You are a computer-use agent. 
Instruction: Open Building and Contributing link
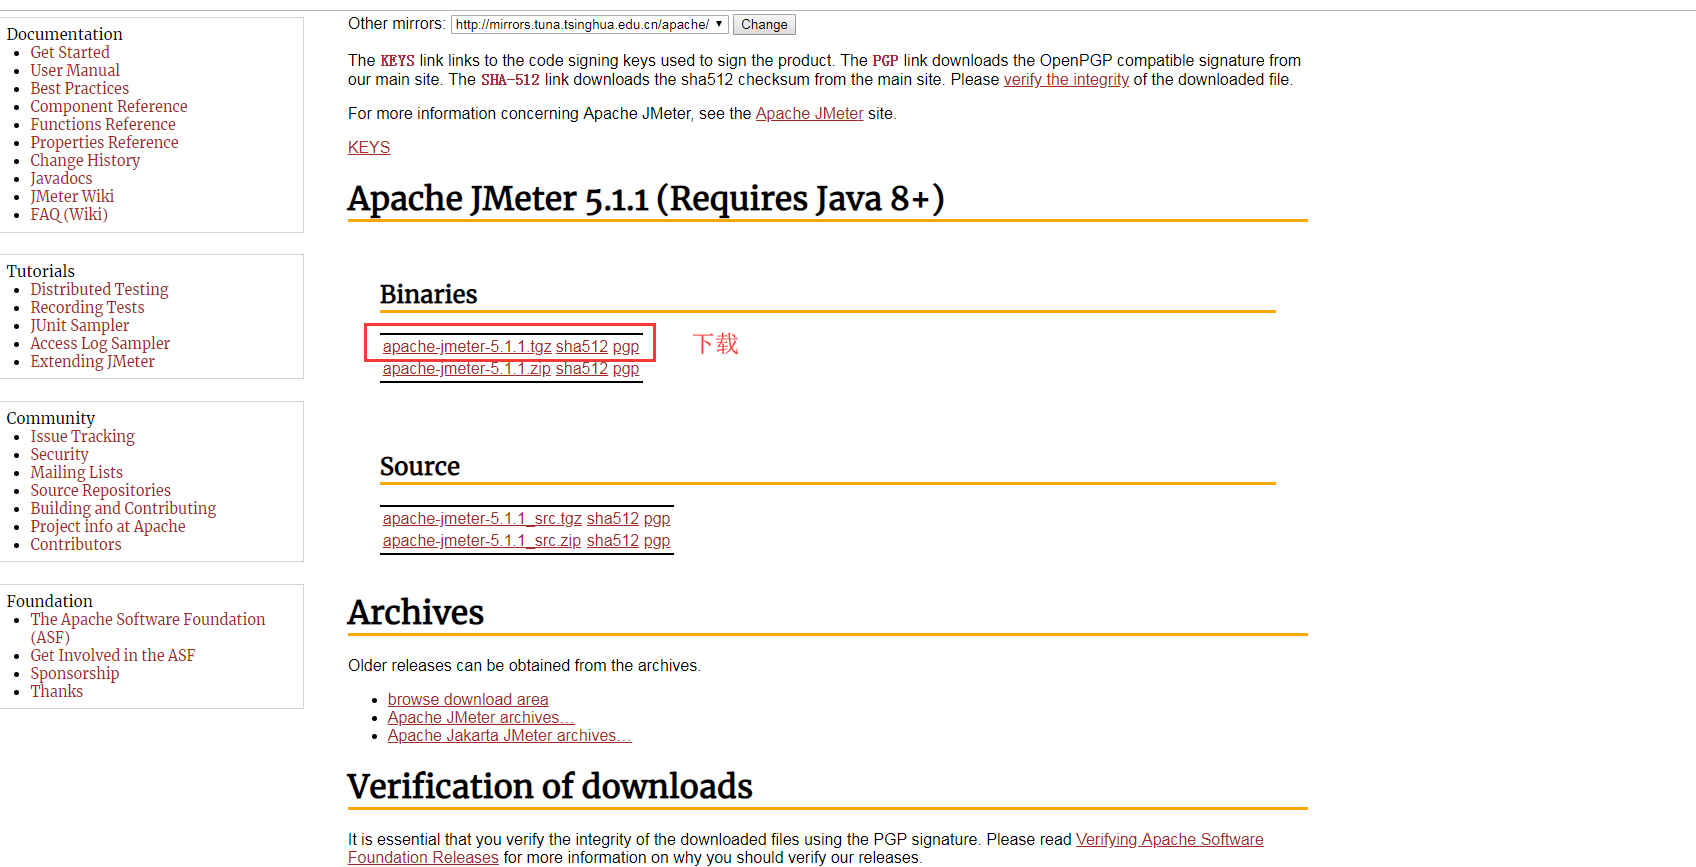click(x=123, y=508)
